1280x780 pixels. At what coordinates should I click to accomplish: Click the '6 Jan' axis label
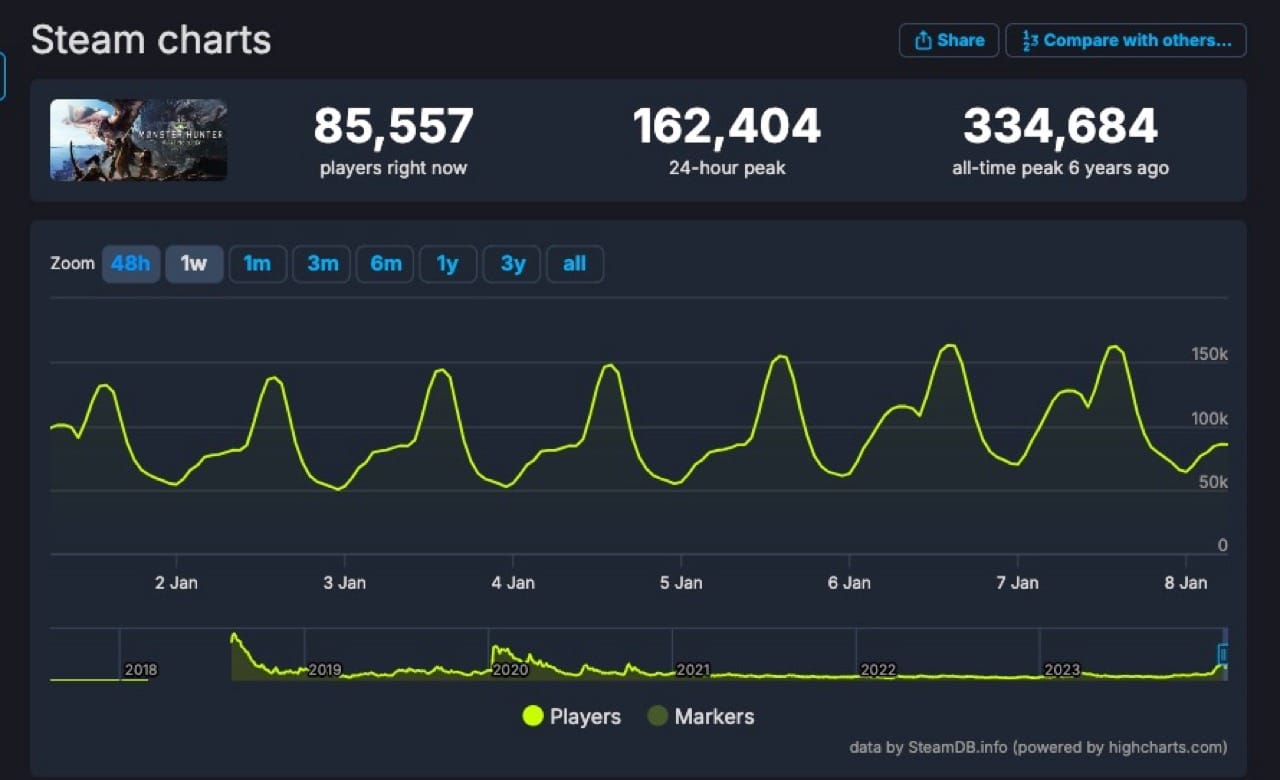(849, 583)
